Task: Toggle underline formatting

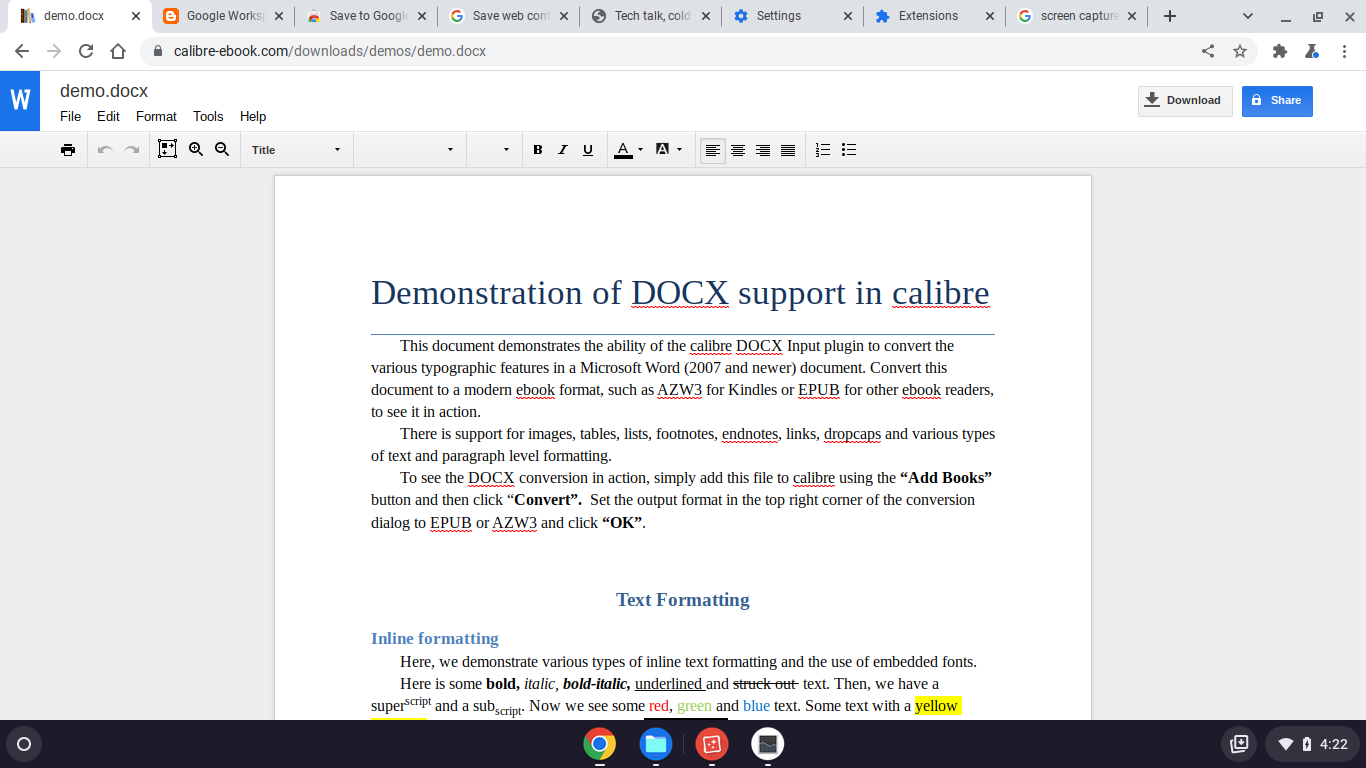Action: [x=587, y=149]
